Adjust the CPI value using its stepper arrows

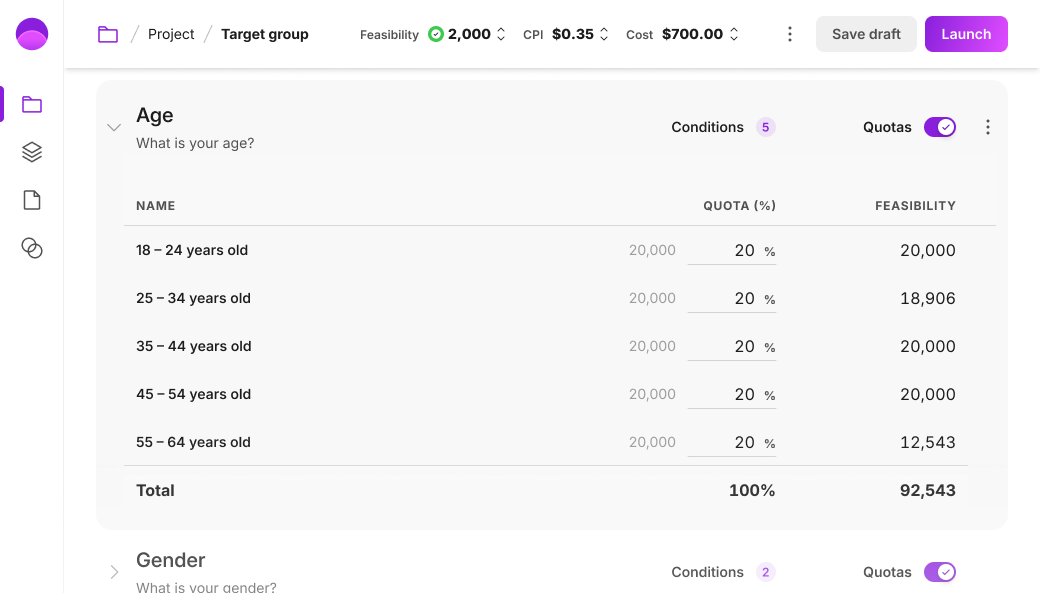[607, 33]
